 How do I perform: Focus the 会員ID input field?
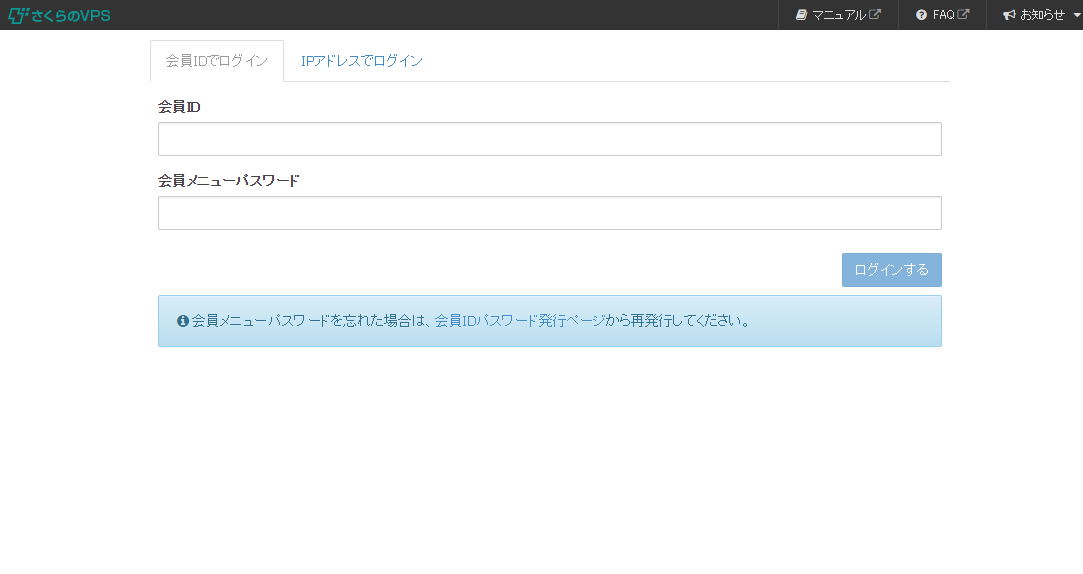pyautogui.click(x=549, y=139)
